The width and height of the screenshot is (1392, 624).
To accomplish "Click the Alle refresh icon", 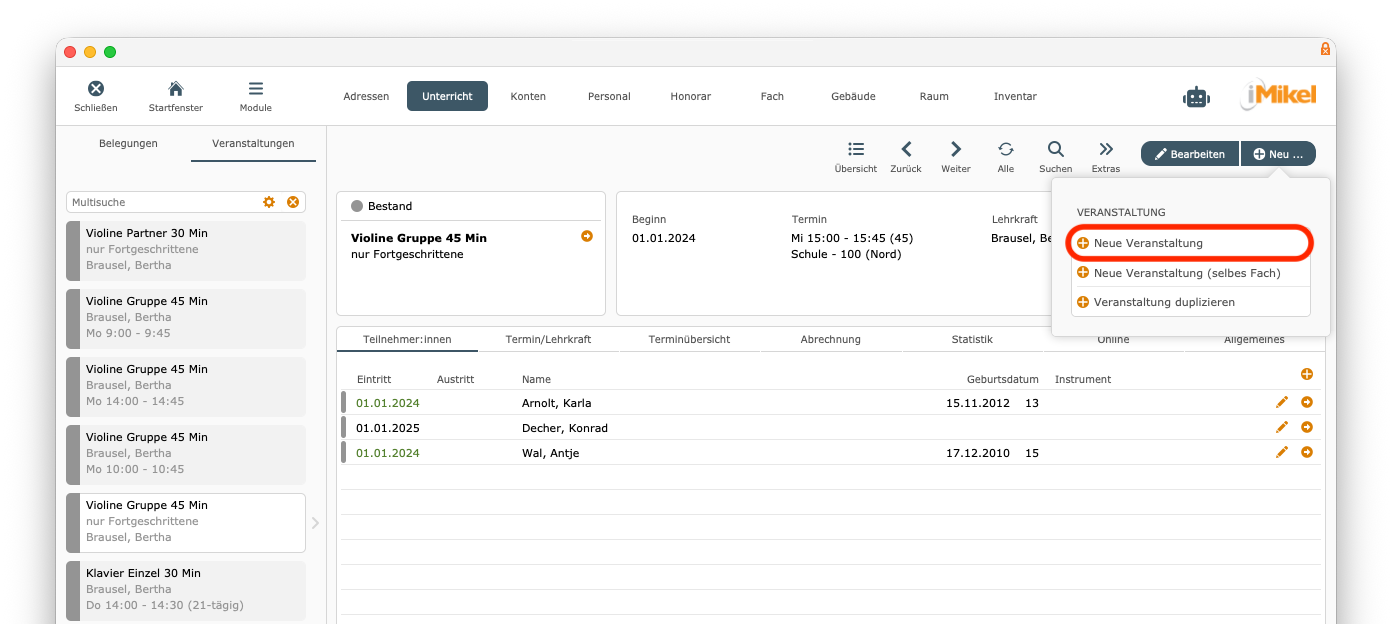I will 1006,150.
